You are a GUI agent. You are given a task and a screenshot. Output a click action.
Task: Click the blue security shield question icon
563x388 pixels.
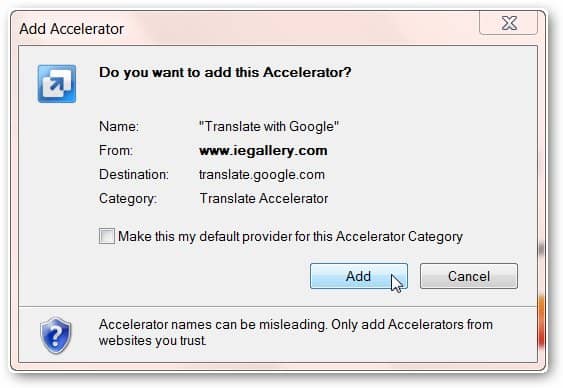pos(56,335)
